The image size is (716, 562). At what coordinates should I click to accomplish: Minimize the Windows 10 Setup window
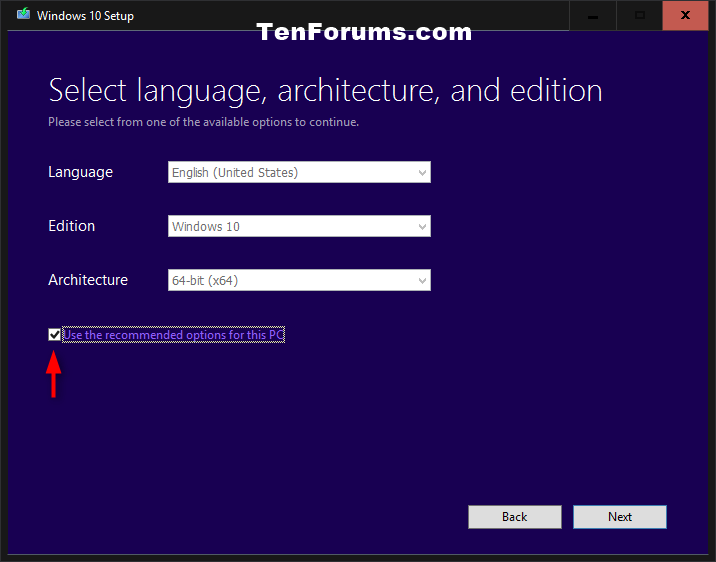tap(593, 16)
